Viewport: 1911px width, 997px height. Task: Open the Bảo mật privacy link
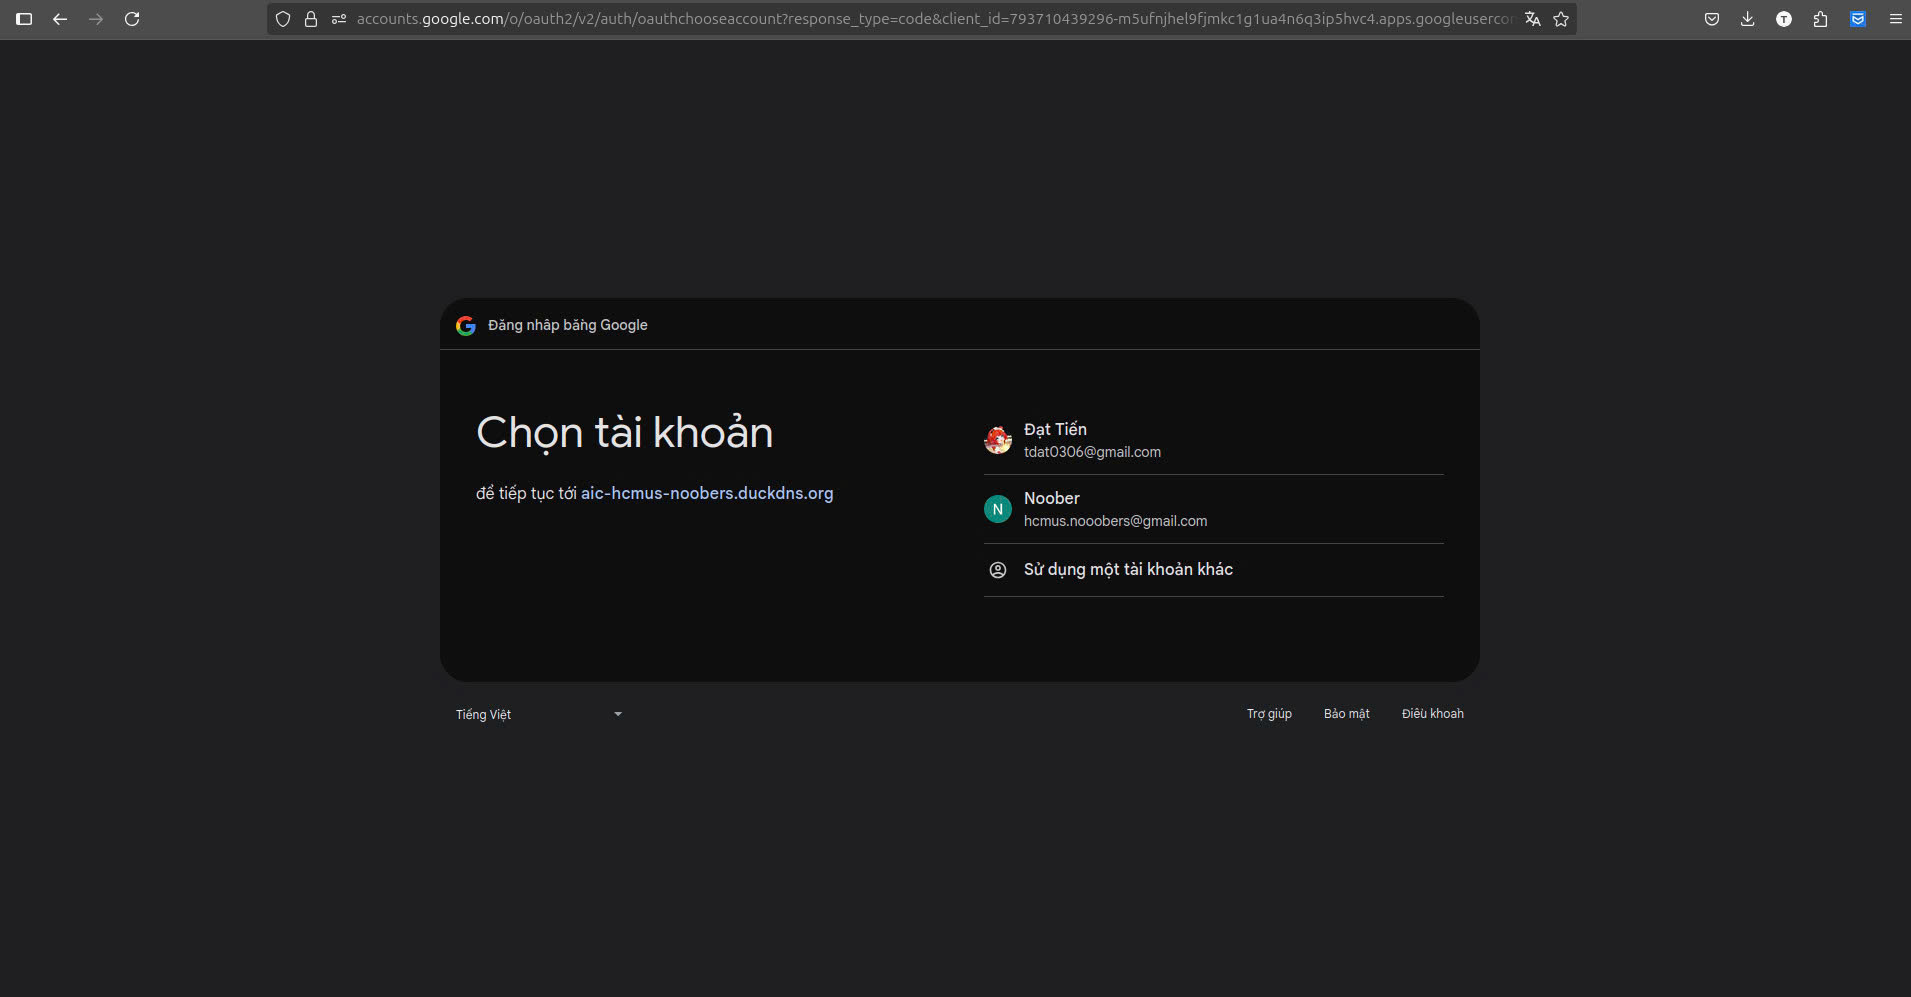[1347, 714]
